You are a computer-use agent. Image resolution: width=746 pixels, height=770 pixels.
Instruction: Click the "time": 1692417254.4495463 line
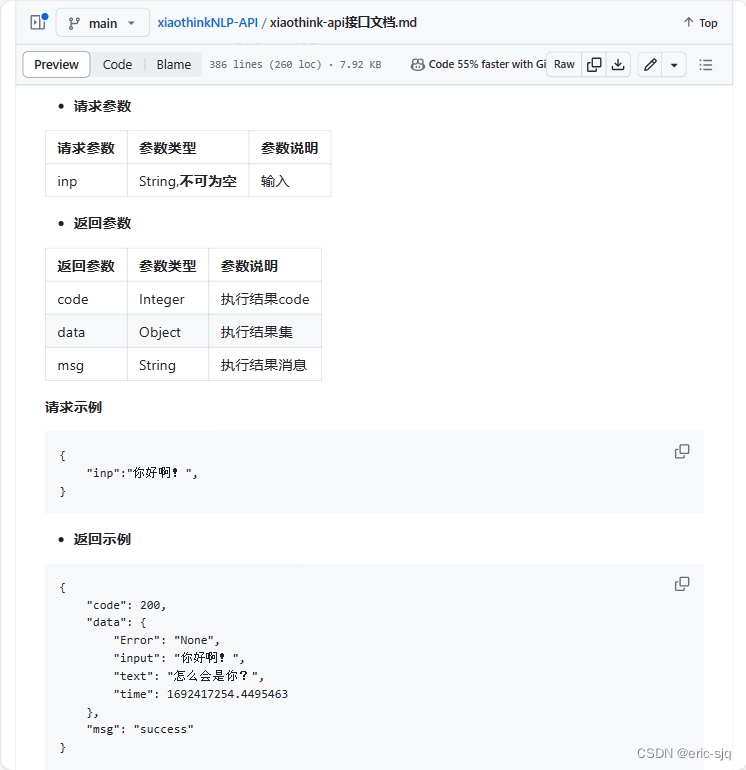201,694
